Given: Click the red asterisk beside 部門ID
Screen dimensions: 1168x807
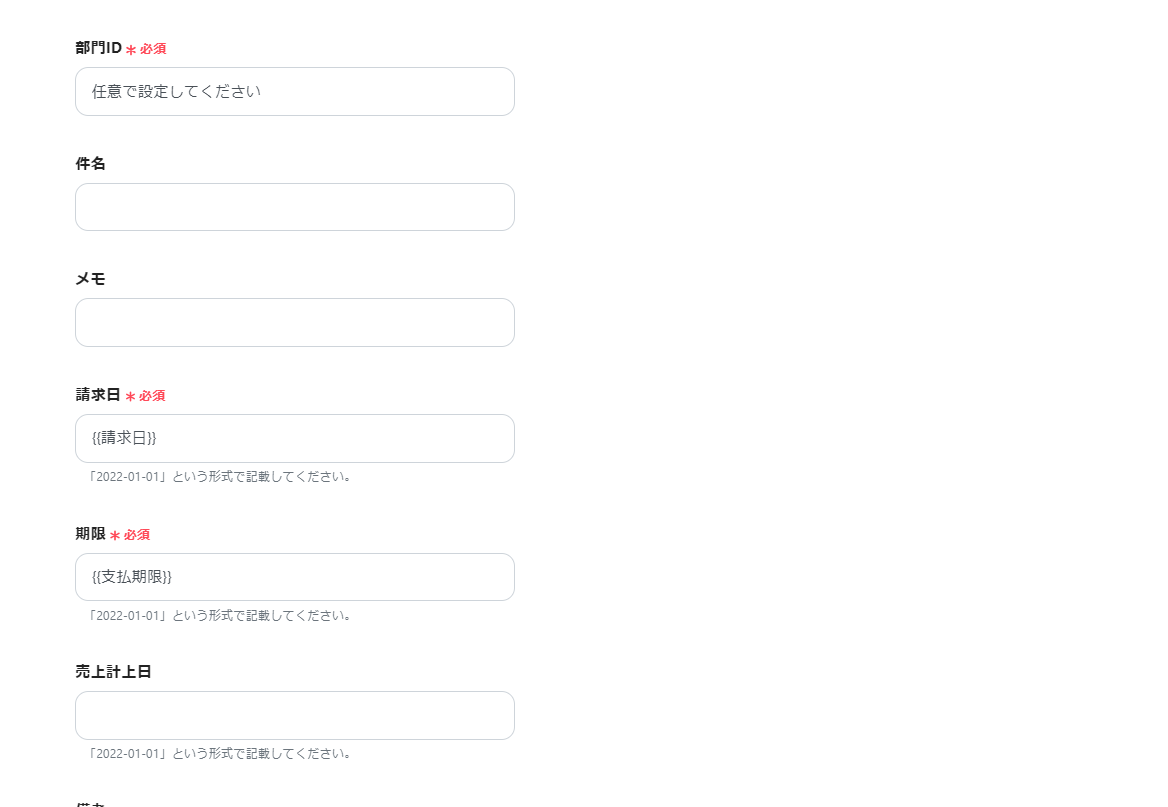Looking at the screenshot, I should [x=131, y=50].
